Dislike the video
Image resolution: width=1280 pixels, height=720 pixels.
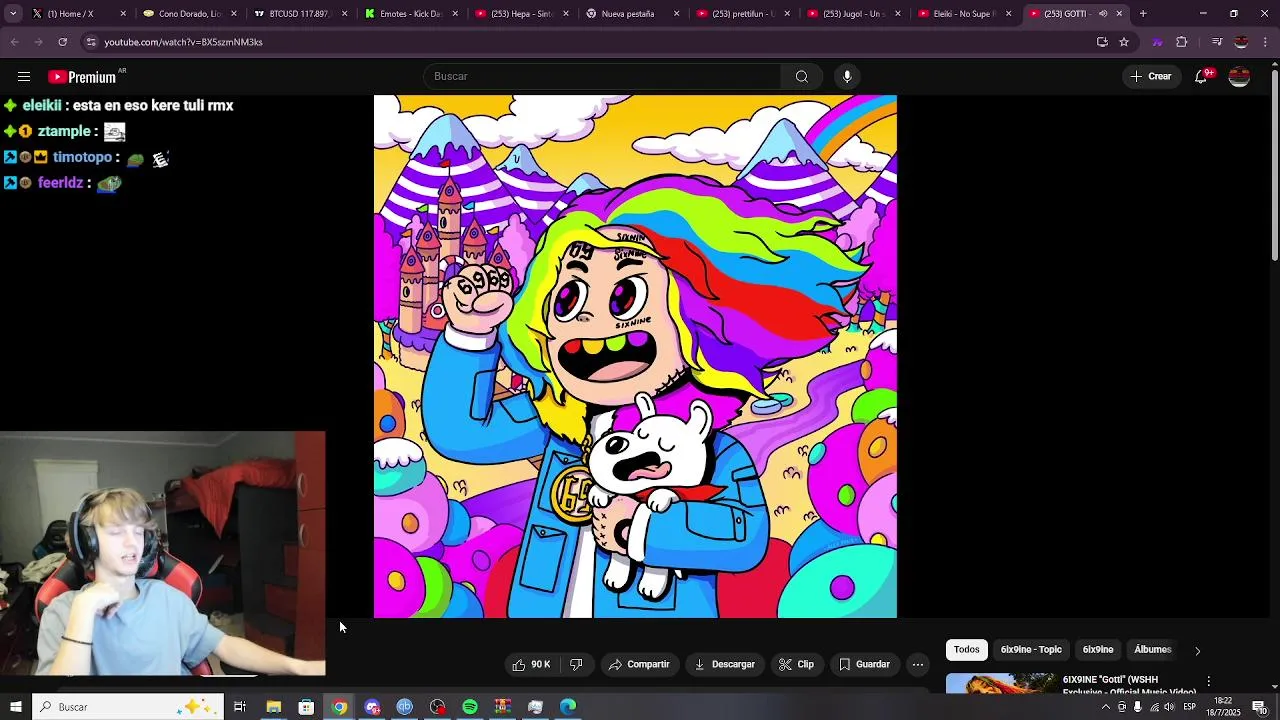576,664
